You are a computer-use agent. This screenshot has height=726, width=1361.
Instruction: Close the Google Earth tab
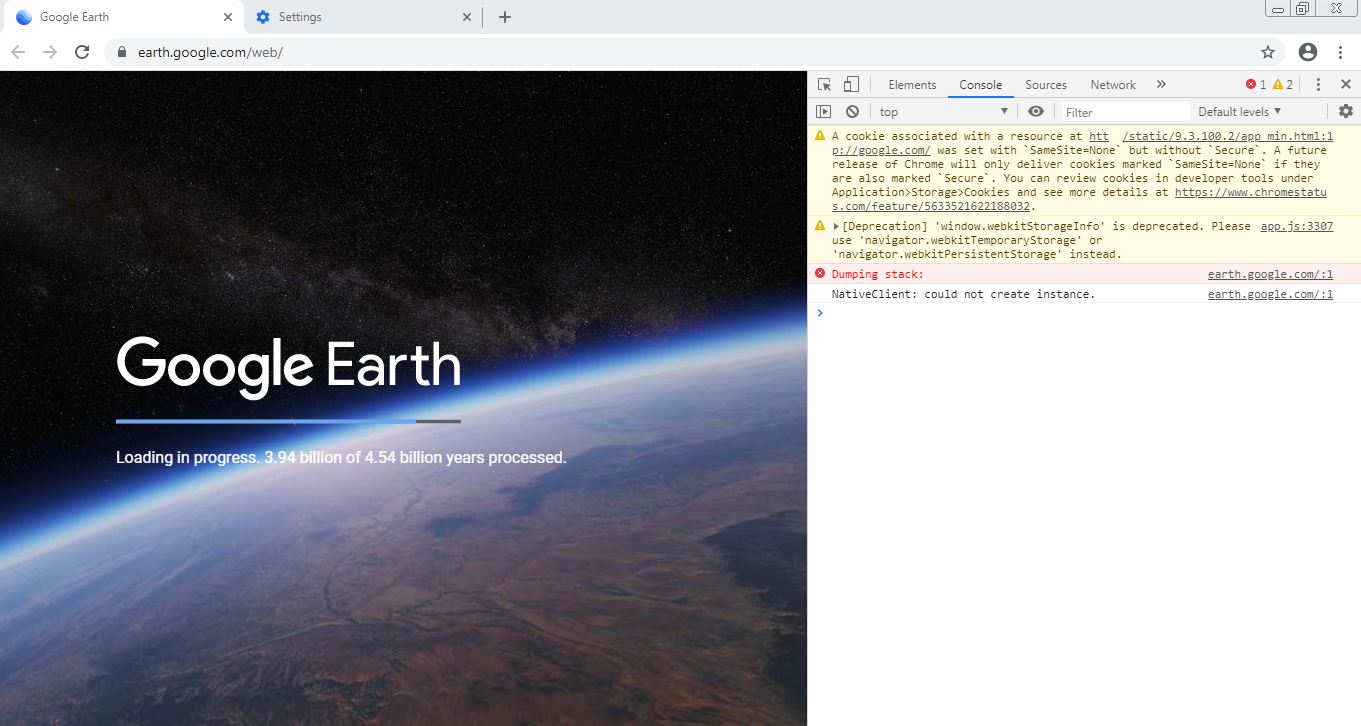point(228,17)
